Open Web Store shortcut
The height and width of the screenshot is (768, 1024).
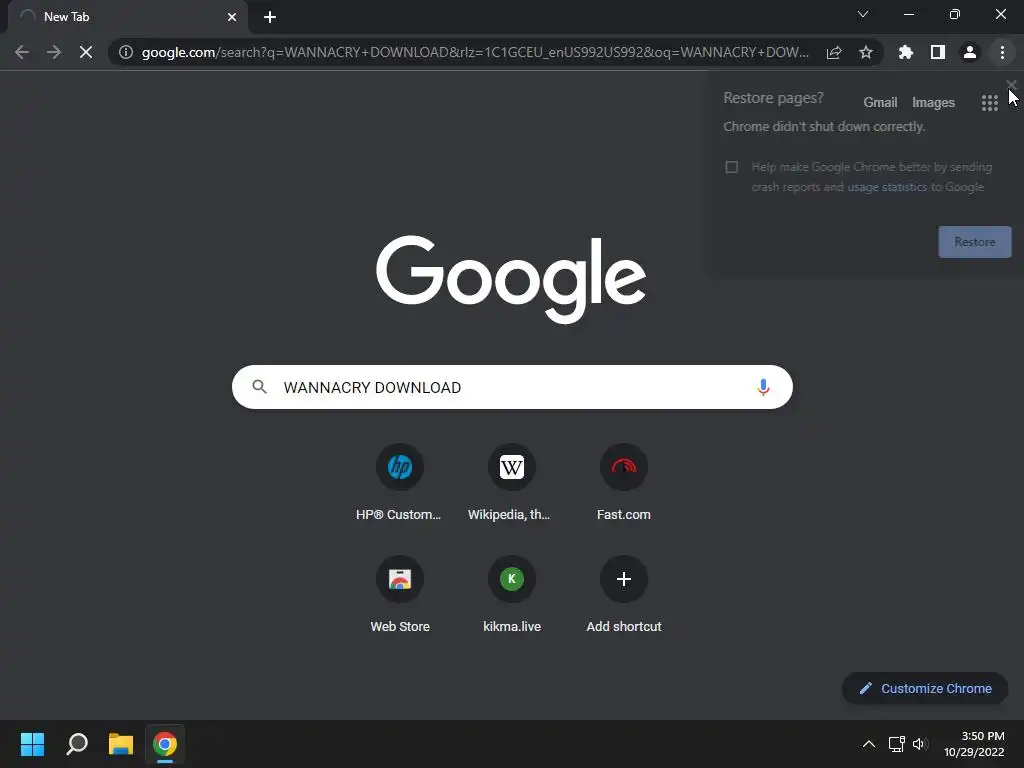[400, 595]
